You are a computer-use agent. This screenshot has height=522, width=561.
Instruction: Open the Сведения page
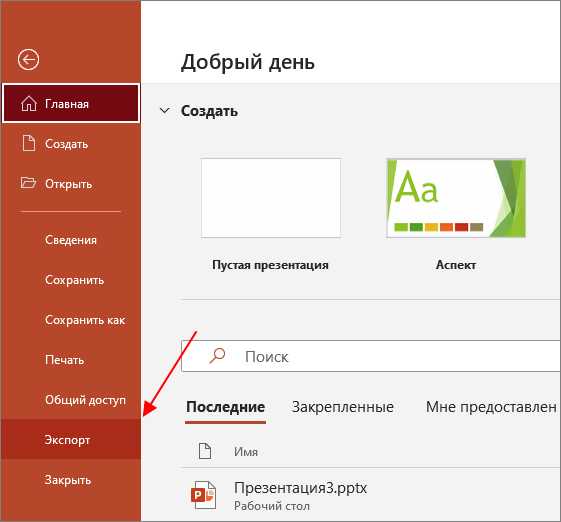pos(71,240)
